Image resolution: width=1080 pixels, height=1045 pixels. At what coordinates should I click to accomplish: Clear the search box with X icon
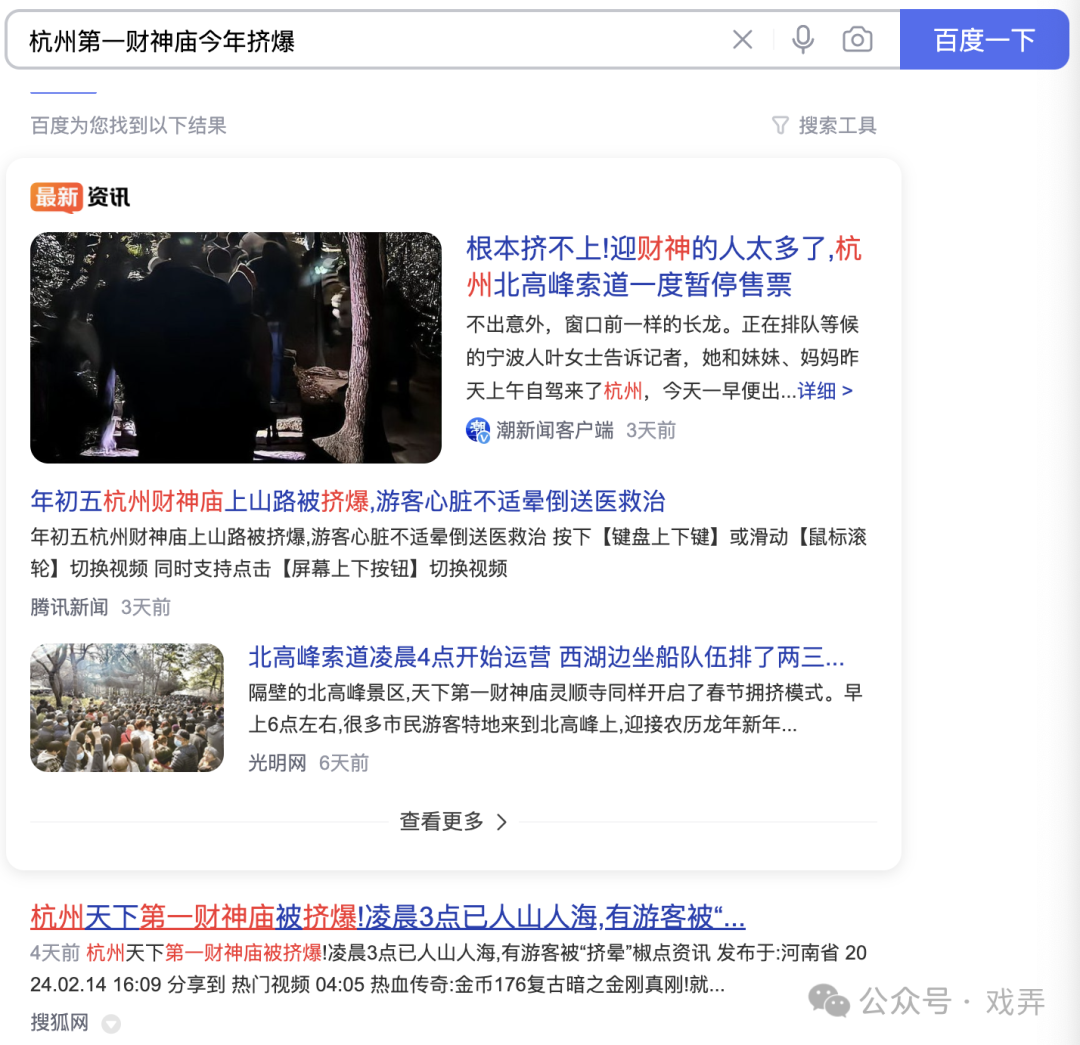click(x=742, y=40)
